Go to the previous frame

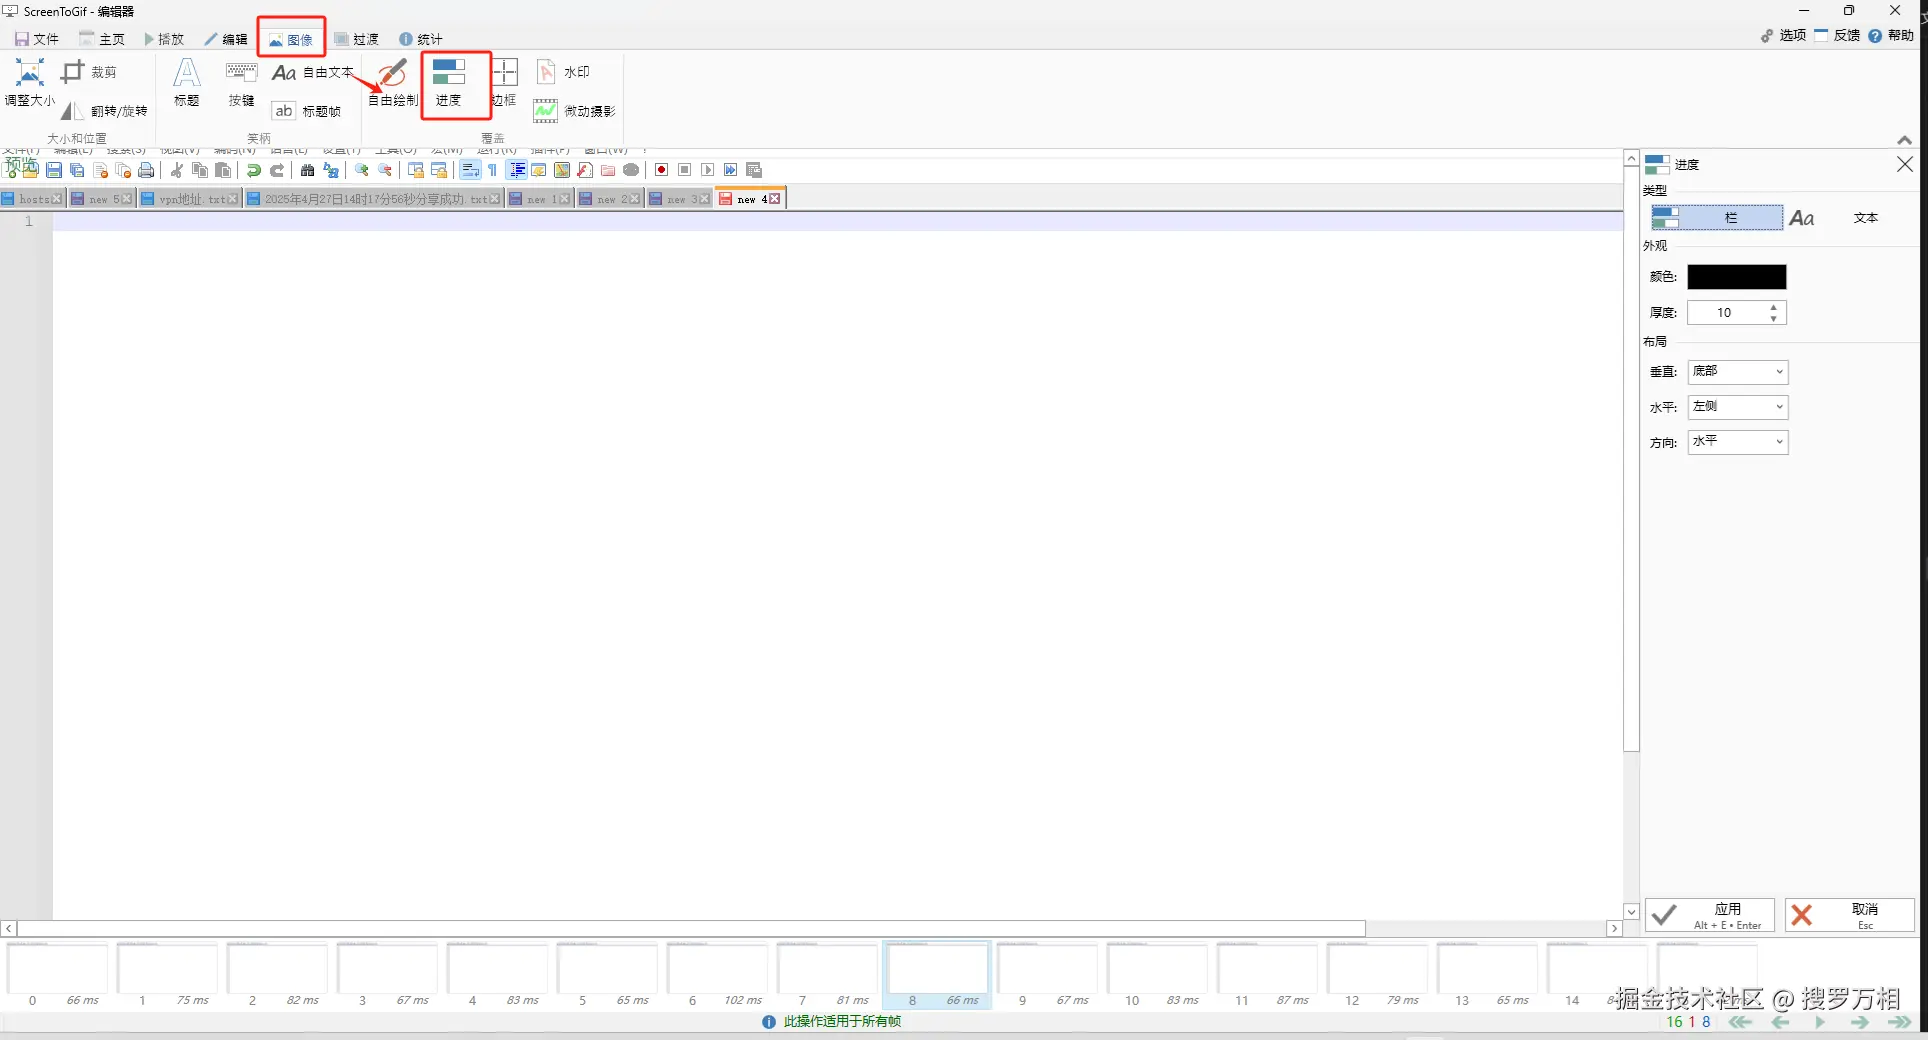click(1781, 1022)
